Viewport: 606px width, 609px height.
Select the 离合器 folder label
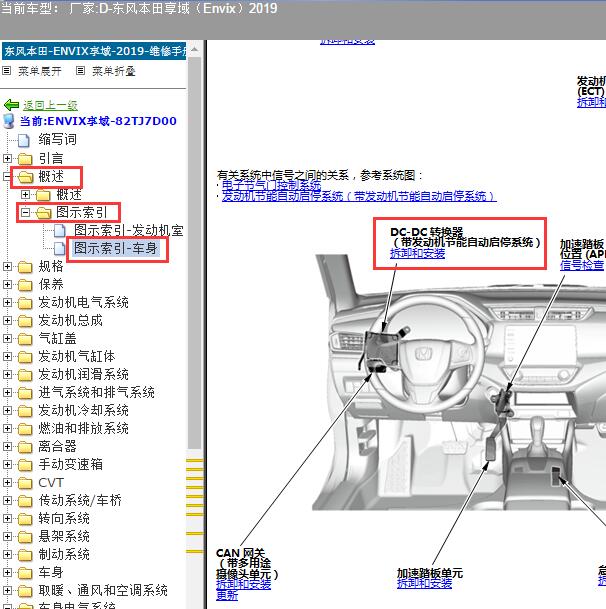tap(57, 447)
